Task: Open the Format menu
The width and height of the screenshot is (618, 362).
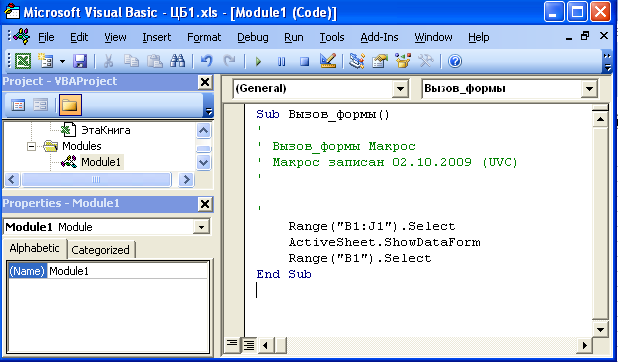Action: (x=204, y=37)
